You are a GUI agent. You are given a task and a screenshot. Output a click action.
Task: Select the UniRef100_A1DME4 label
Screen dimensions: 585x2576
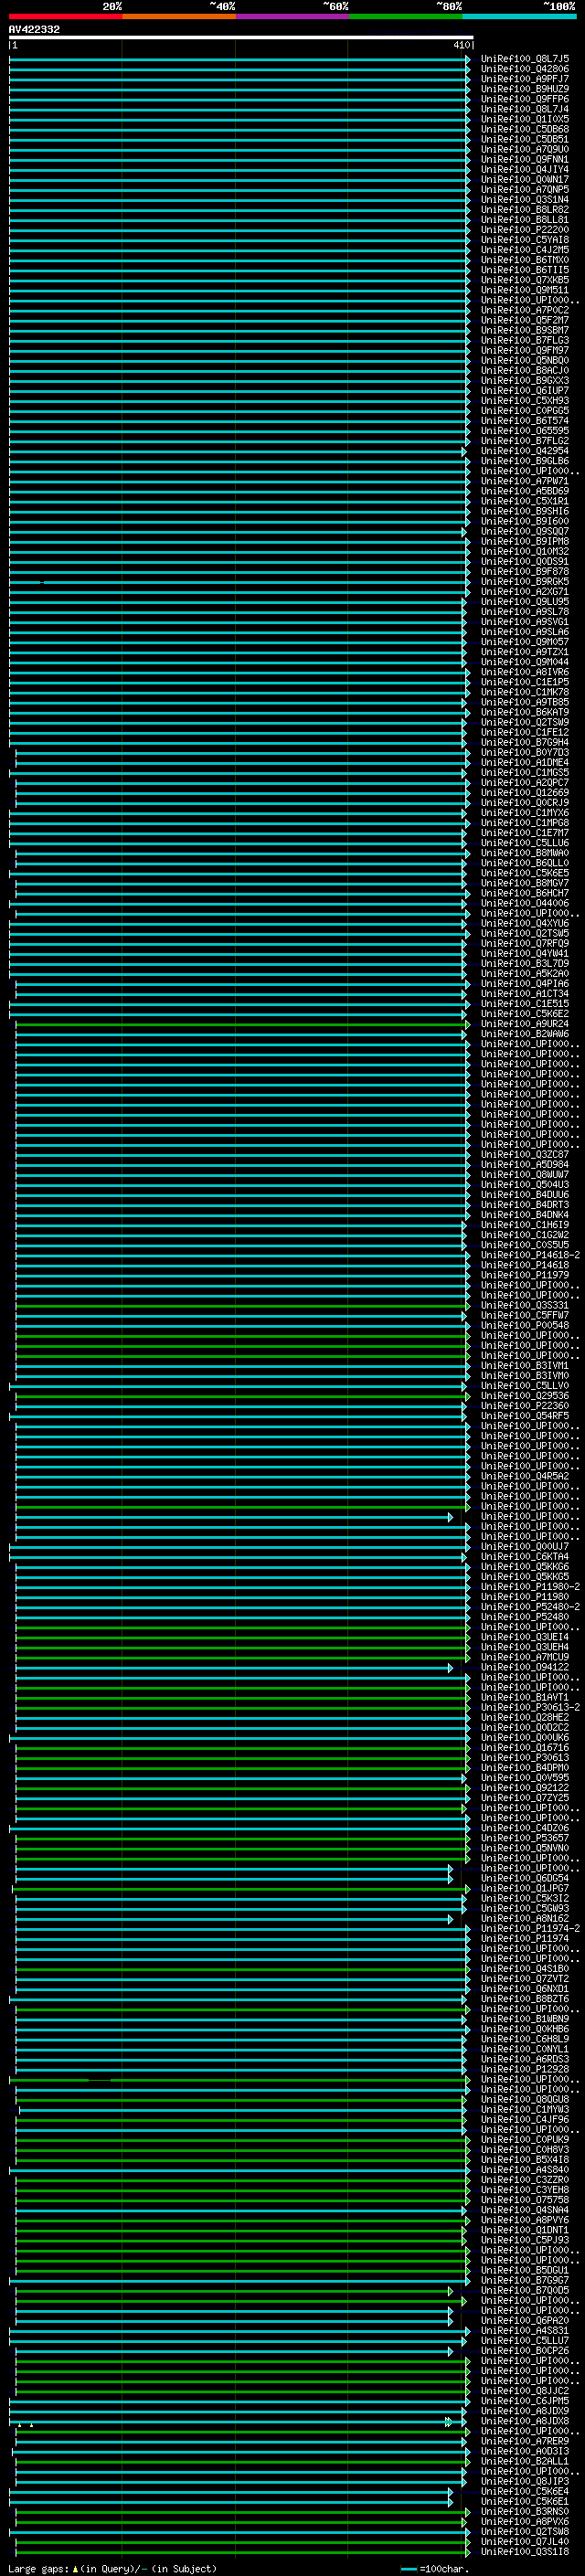tap(525, 763)
